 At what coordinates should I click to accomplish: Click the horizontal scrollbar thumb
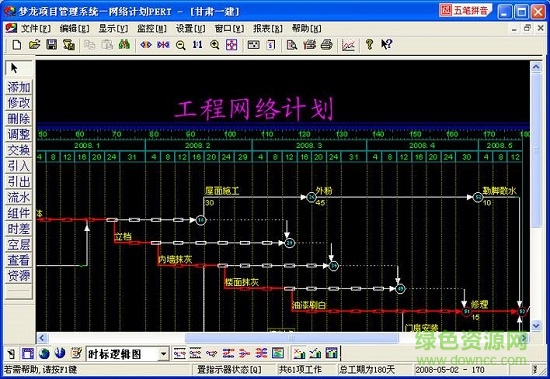tap(291, 338)
